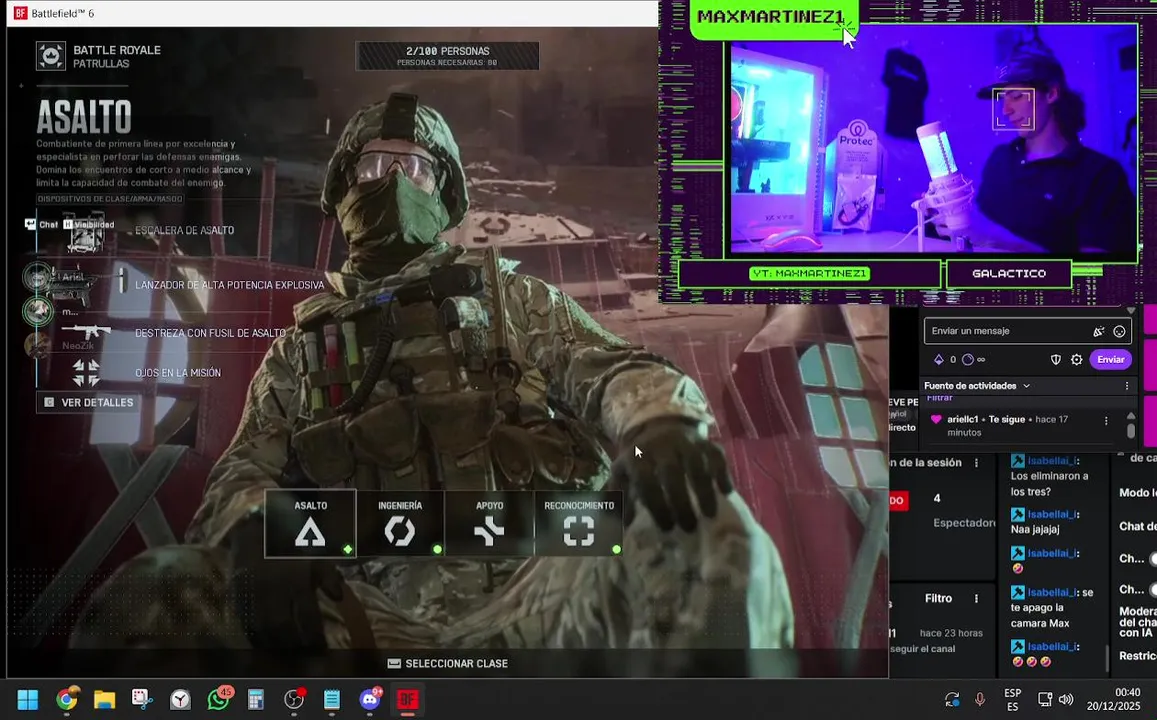Select the Apoyo class icon
Viewport: 1157px width, 720px height.
coord(488,531)
